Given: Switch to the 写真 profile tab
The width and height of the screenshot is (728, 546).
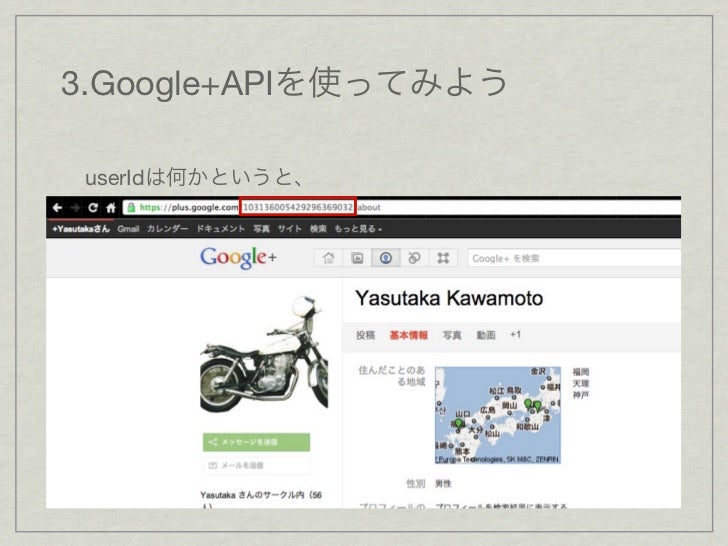Looking at the screenshot, I should [x=452, y=335].
